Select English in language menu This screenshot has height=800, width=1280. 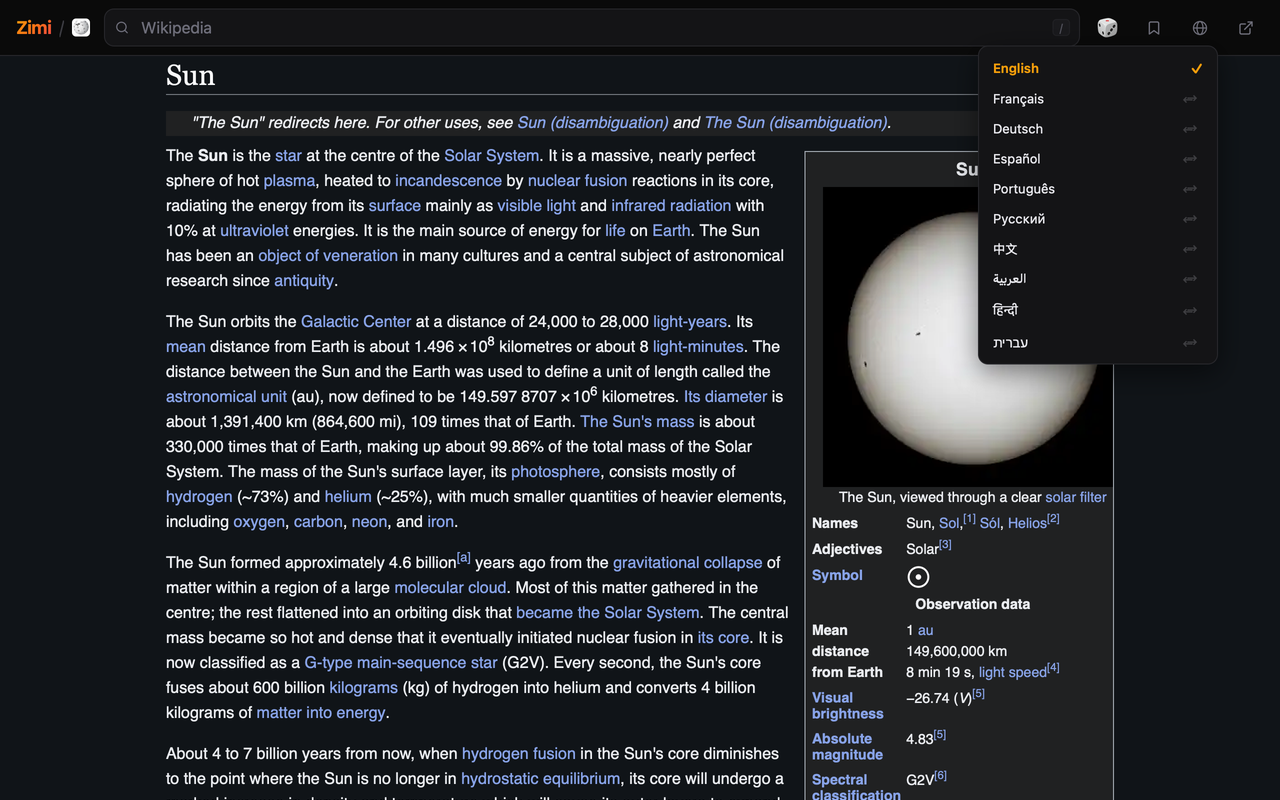tap(1097, 69)
